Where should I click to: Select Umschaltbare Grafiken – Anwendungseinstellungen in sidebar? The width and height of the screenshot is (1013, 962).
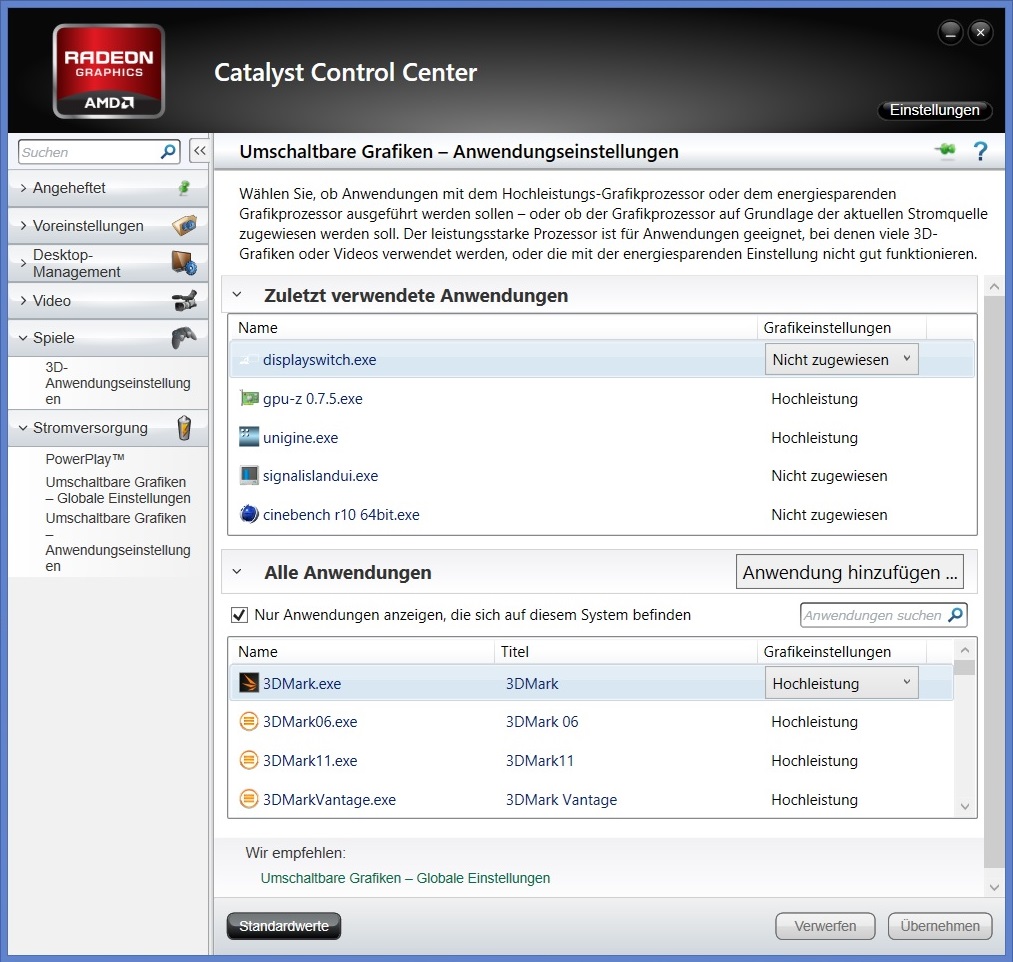tap(118, 542)
